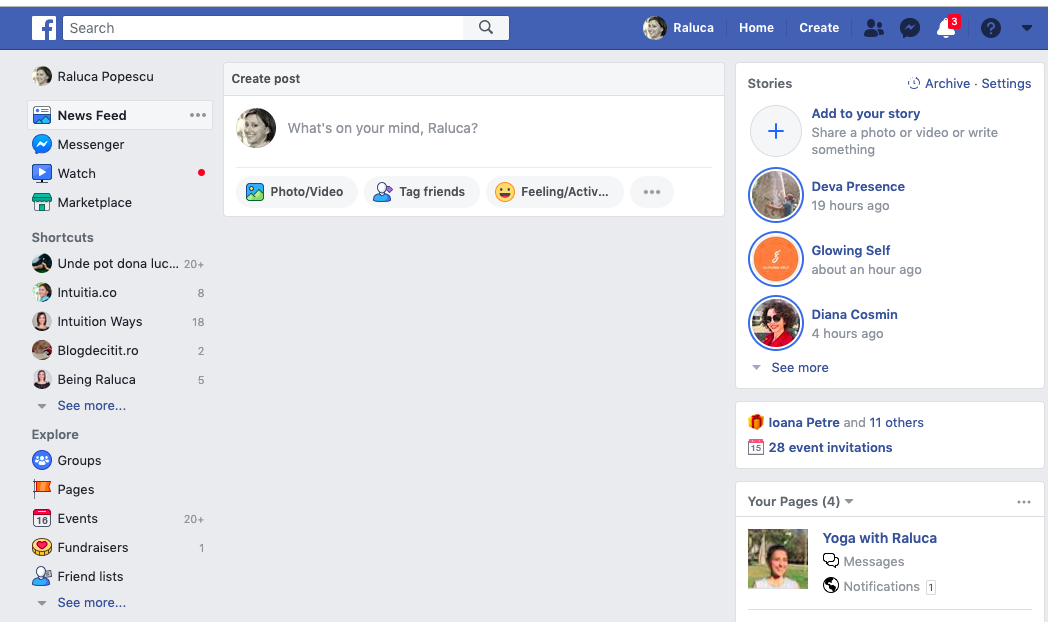Image resolution: width=1048 pixels, height=622 pixels.
Task: Expand Your Pages (4) dropdown arrow
Action: point(849,501)
